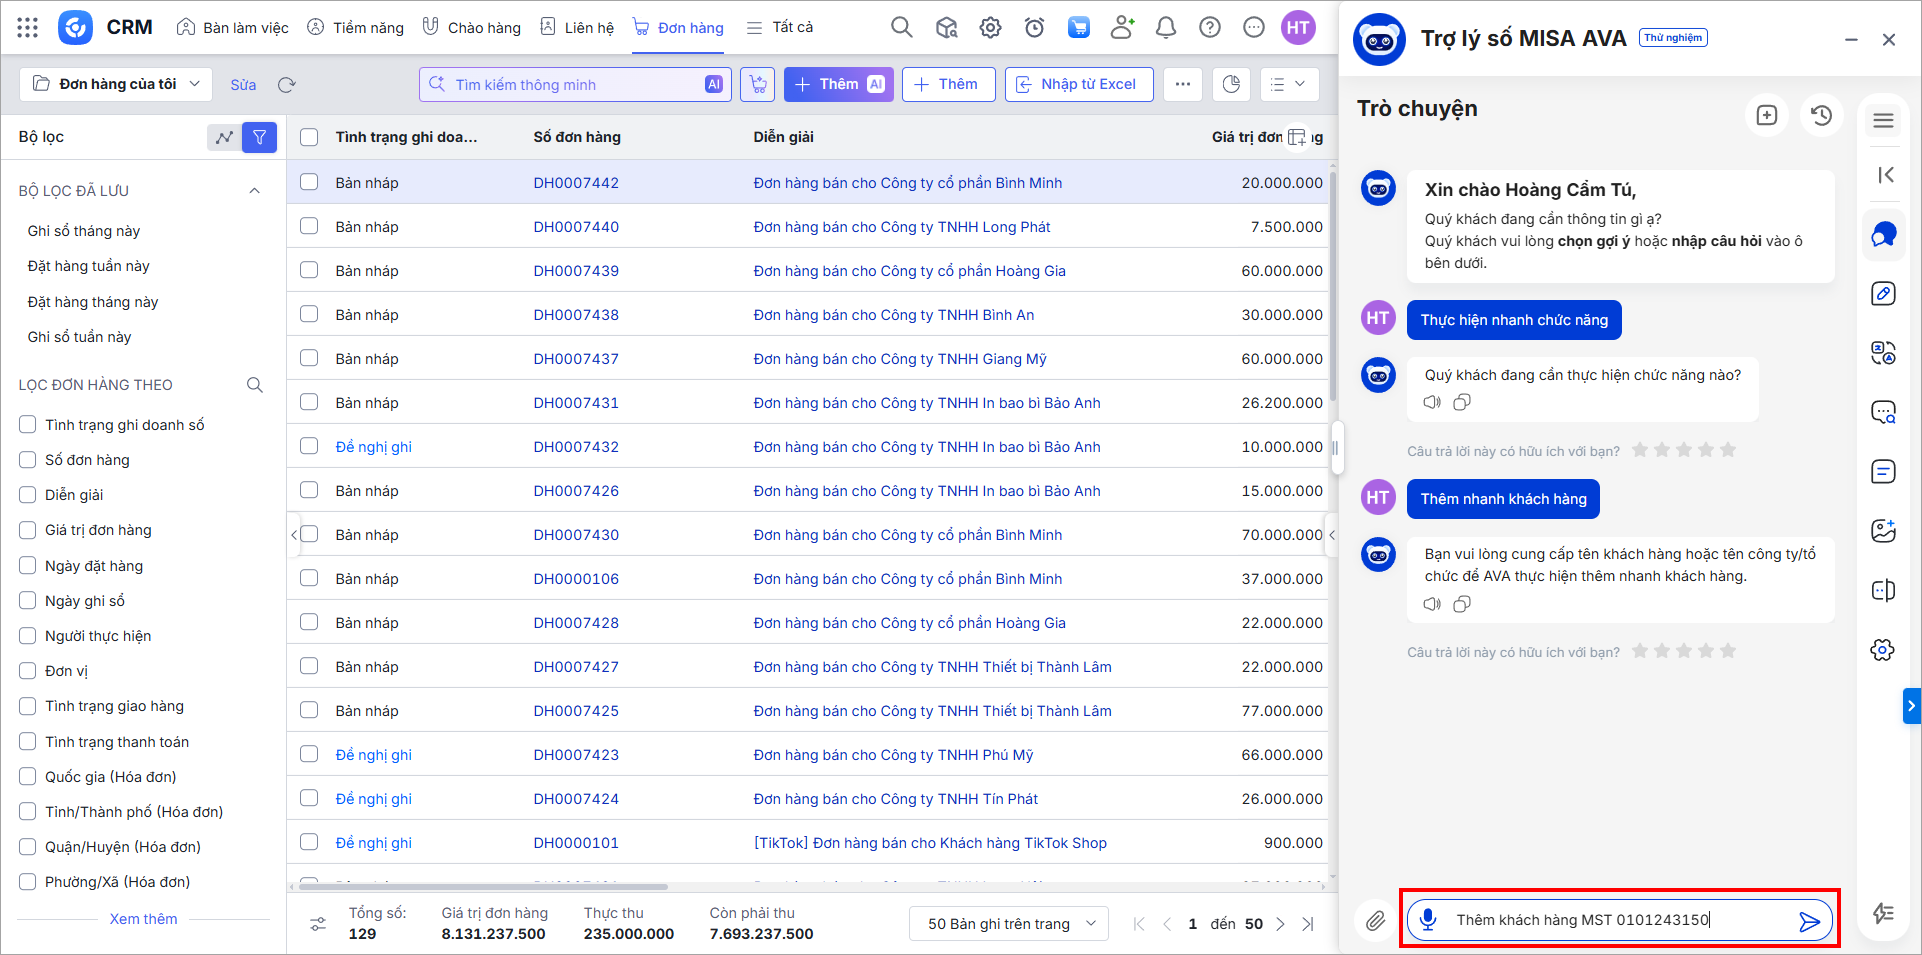Open the Đơn hàng của tôi dropdown
Image resolution: width=1922 pixels, height=955 pixels.
[x=116, y=84]
